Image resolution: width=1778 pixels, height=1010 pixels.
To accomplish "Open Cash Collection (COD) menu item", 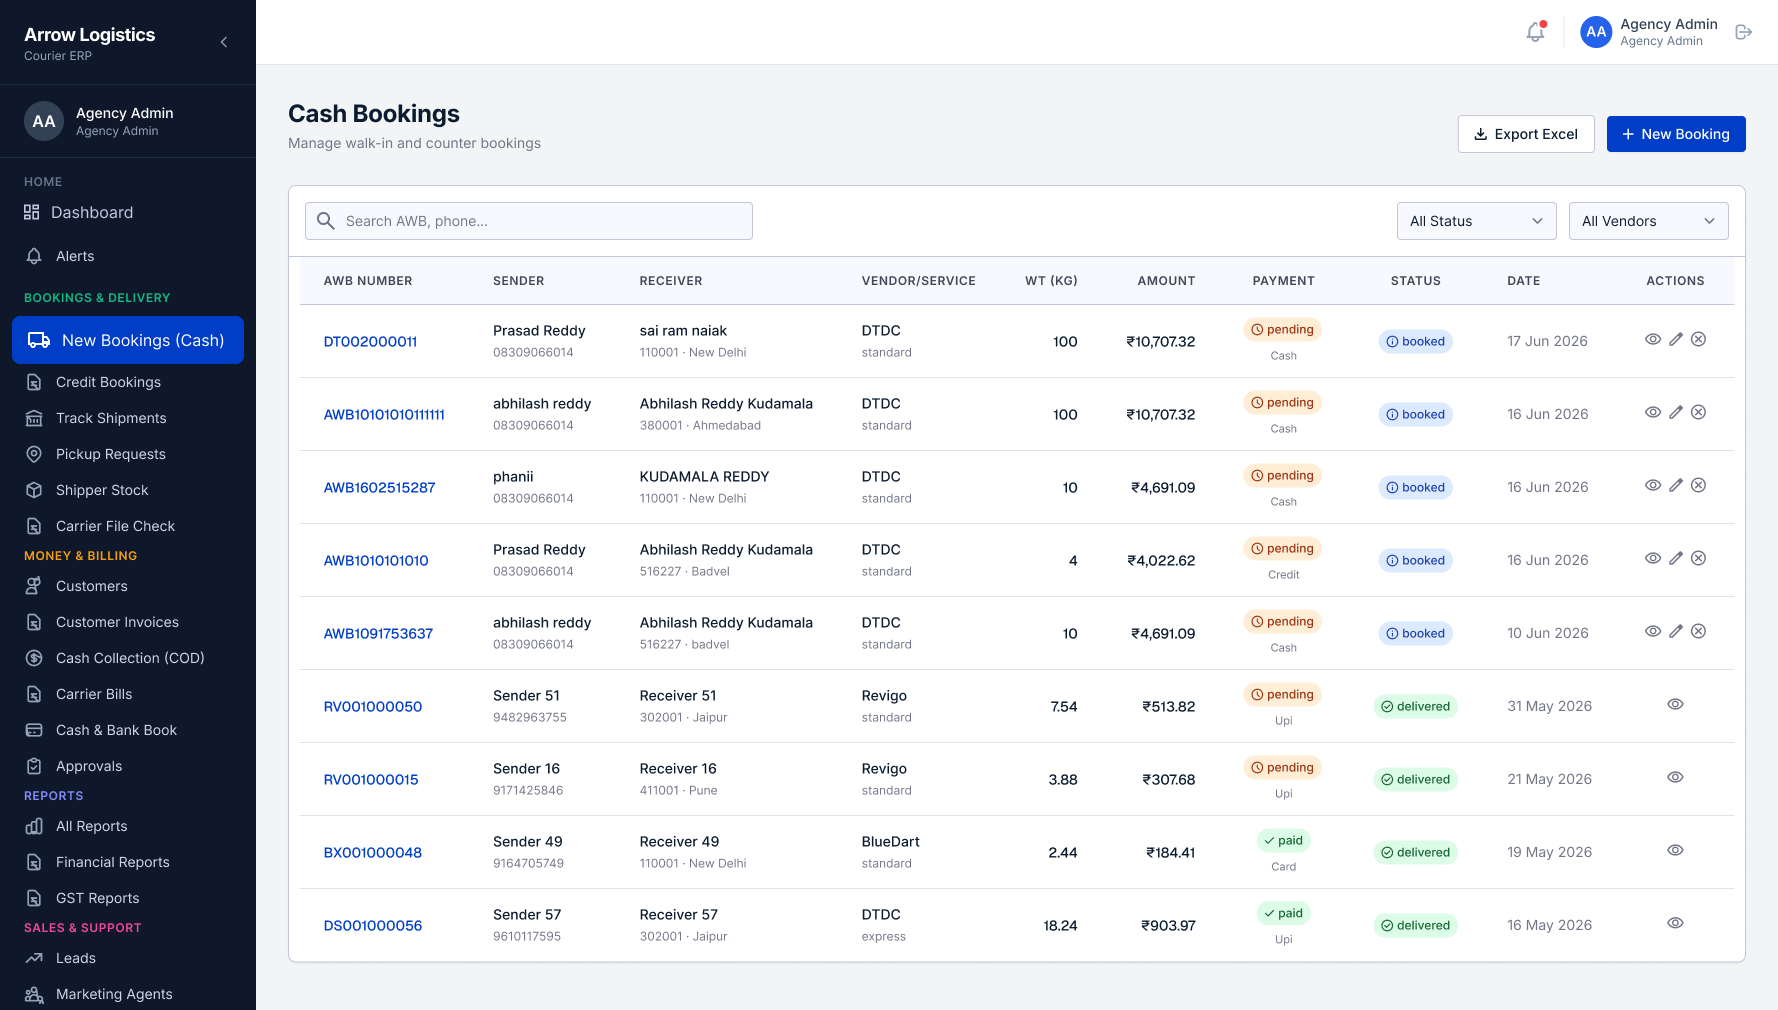I will [130, 658].
